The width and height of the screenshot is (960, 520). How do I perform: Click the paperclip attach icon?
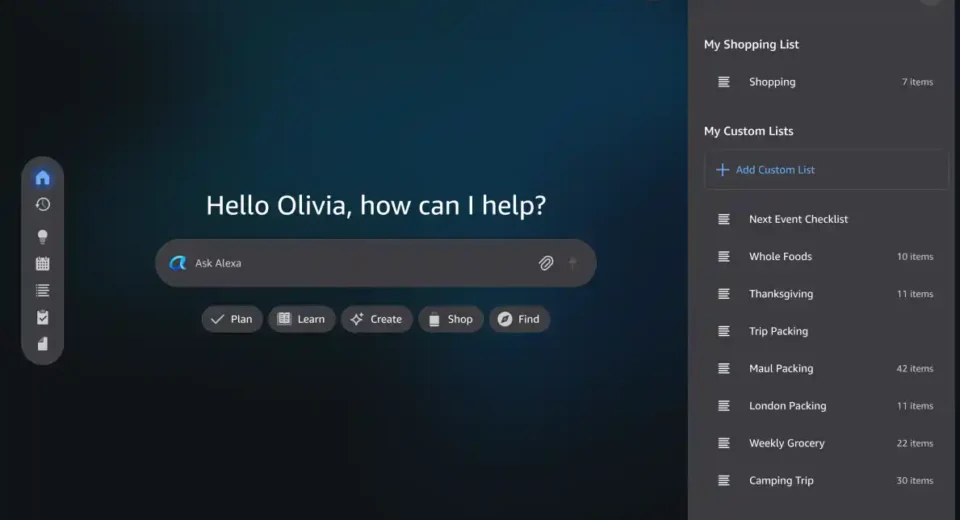tap(546, 263)
